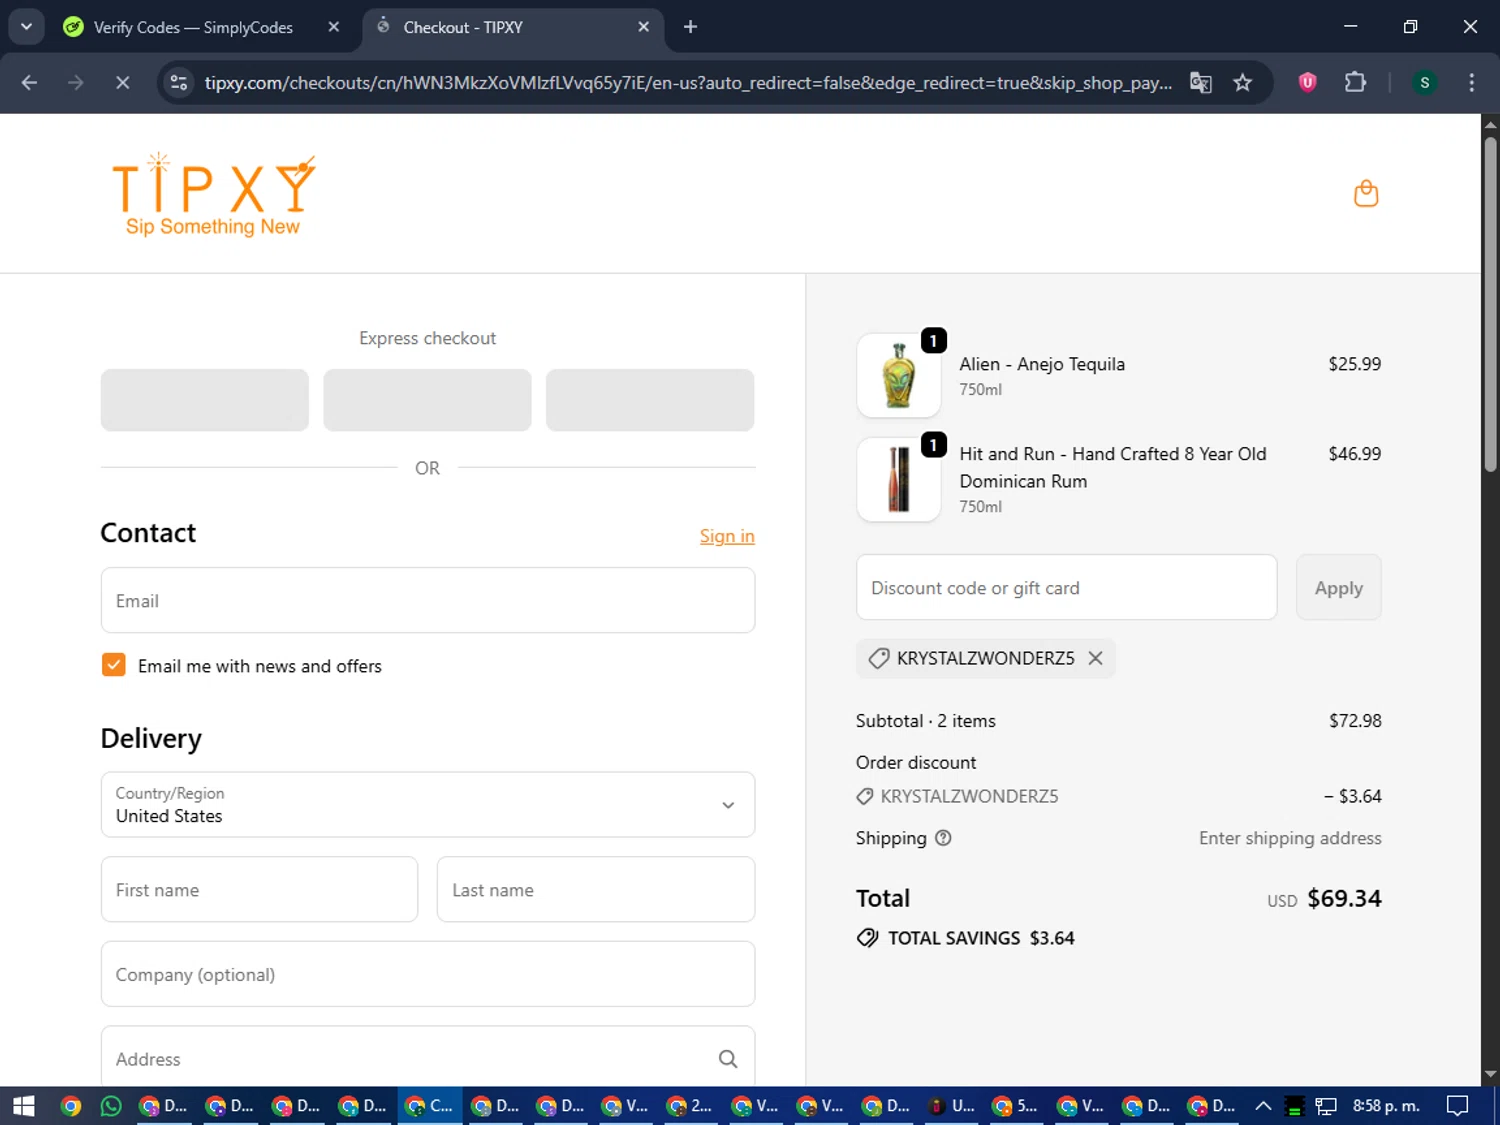Click the scrollbar down arrow
This screenshot has height=1125, width=1500.
point(1490,1074)
